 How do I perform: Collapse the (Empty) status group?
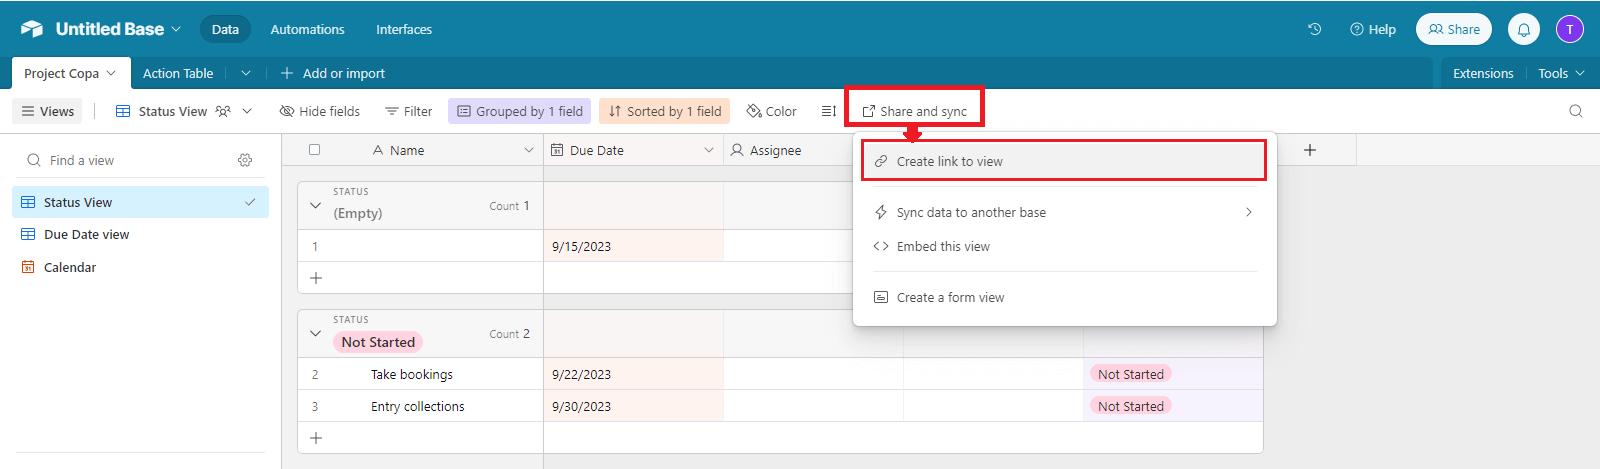click(x=316, y=206)
